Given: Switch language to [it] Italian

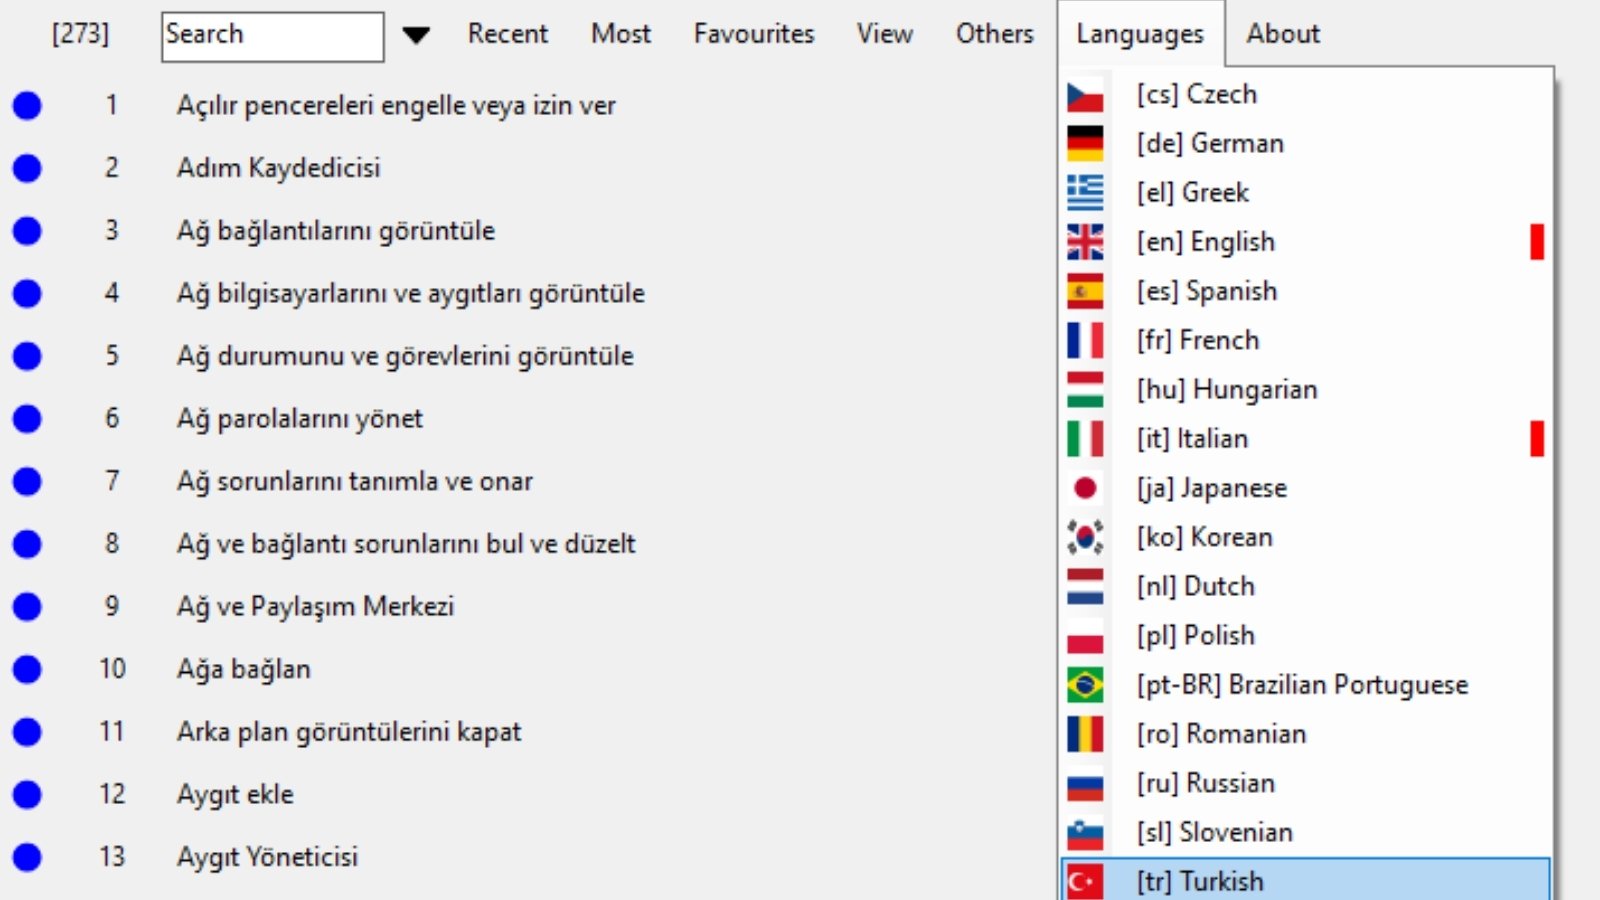Looking at the screenshot, I should click(1305, 438).
